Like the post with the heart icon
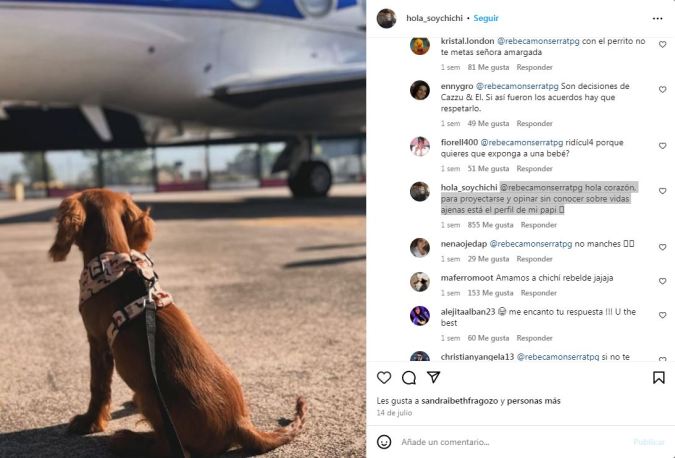This screenshot has width=675, height=458. (384, 378)
